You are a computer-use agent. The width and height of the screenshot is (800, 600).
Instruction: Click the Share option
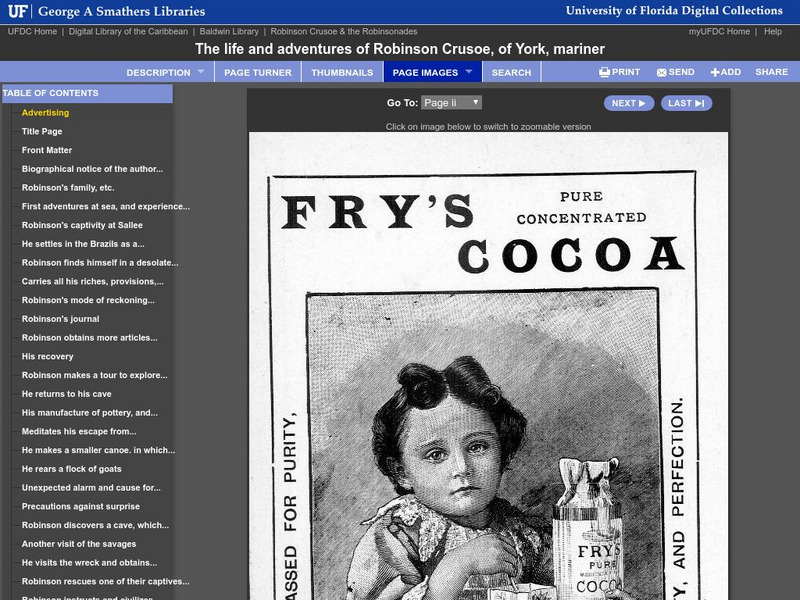tap(771, 72)
